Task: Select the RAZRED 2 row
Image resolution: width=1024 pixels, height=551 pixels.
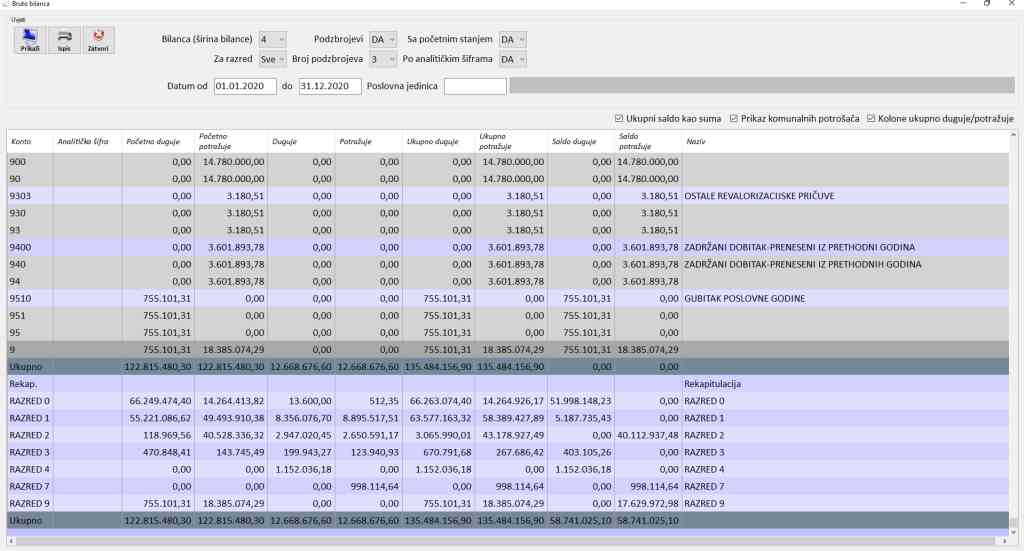Action: [x=30, y=435]
